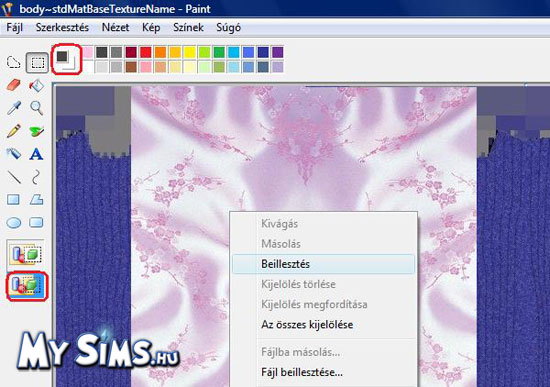Screen dimensions: 550x387
Task: Choose Beillesztés from the context menu
Action: [323, 264]
